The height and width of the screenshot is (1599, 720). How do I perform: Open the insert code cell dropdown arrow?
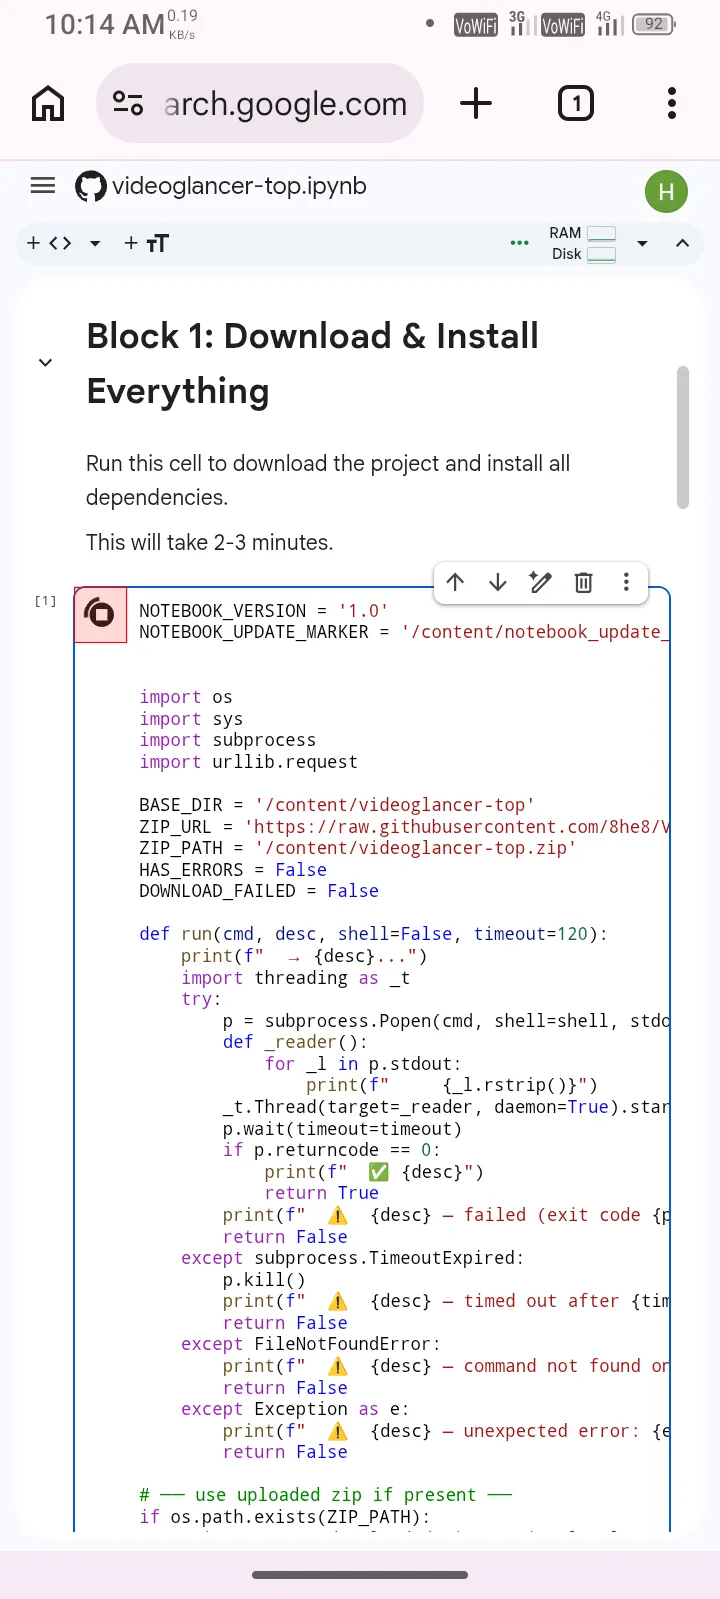click(x=95, y=243)
